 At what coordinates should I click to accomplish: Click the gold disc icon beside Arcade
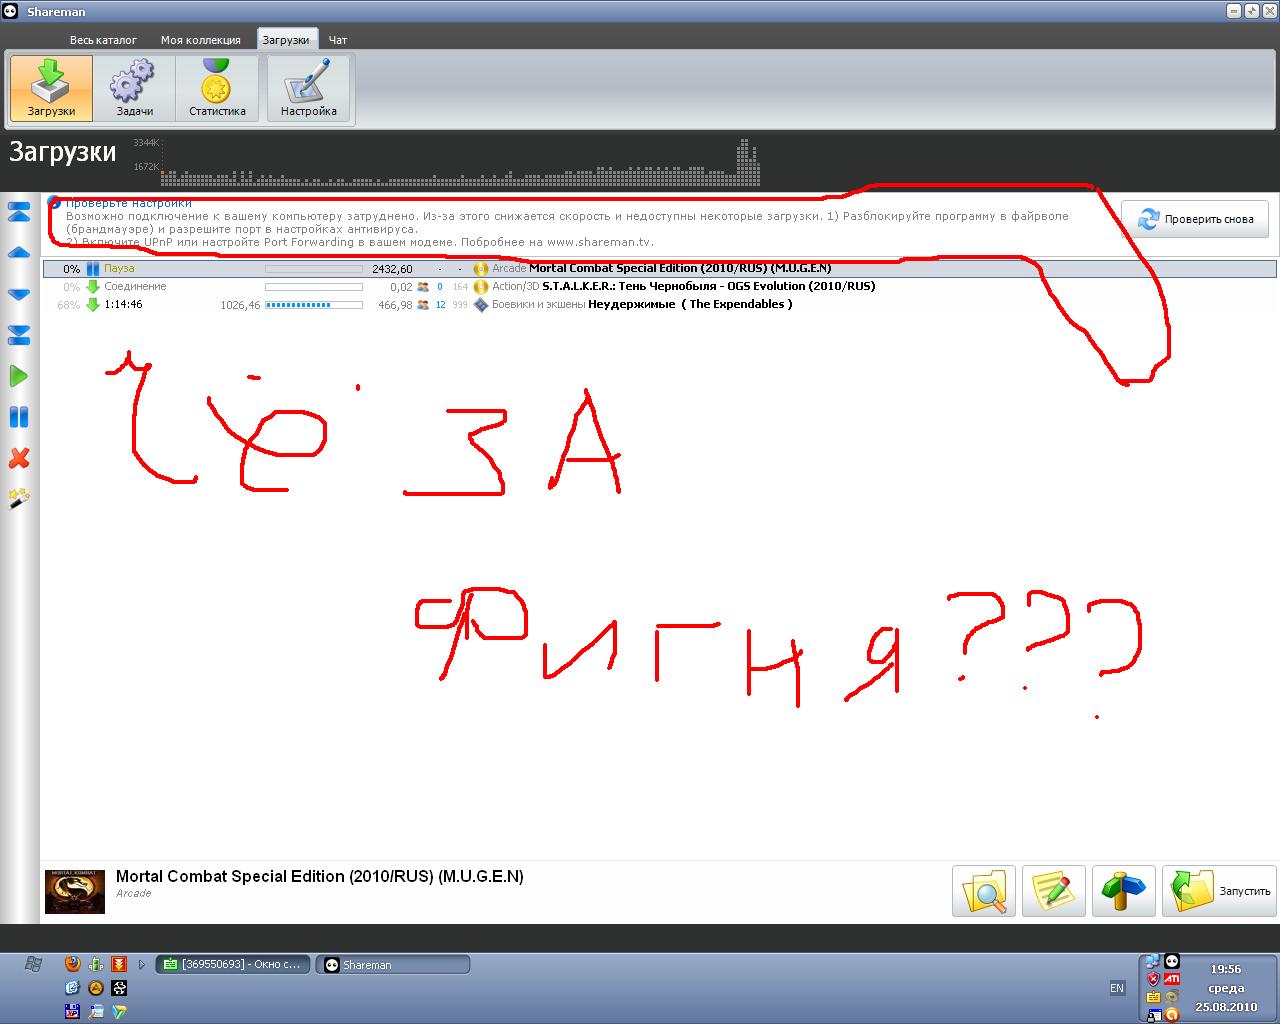[x=481, y=268]
